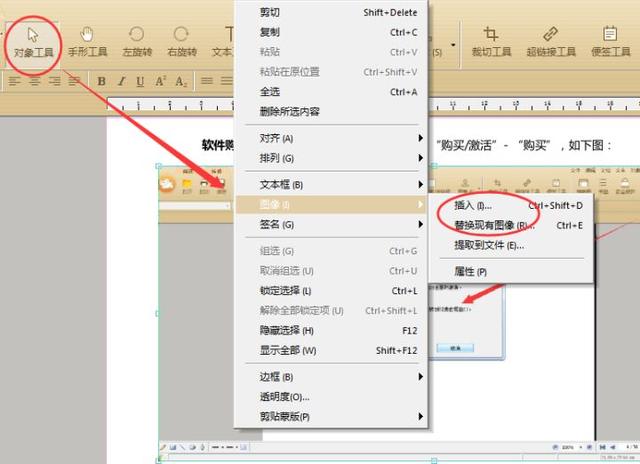This screenshot has height=464, width=640.
Task: Select the 手形工具 hand tool
Action: tap(87, 42)
